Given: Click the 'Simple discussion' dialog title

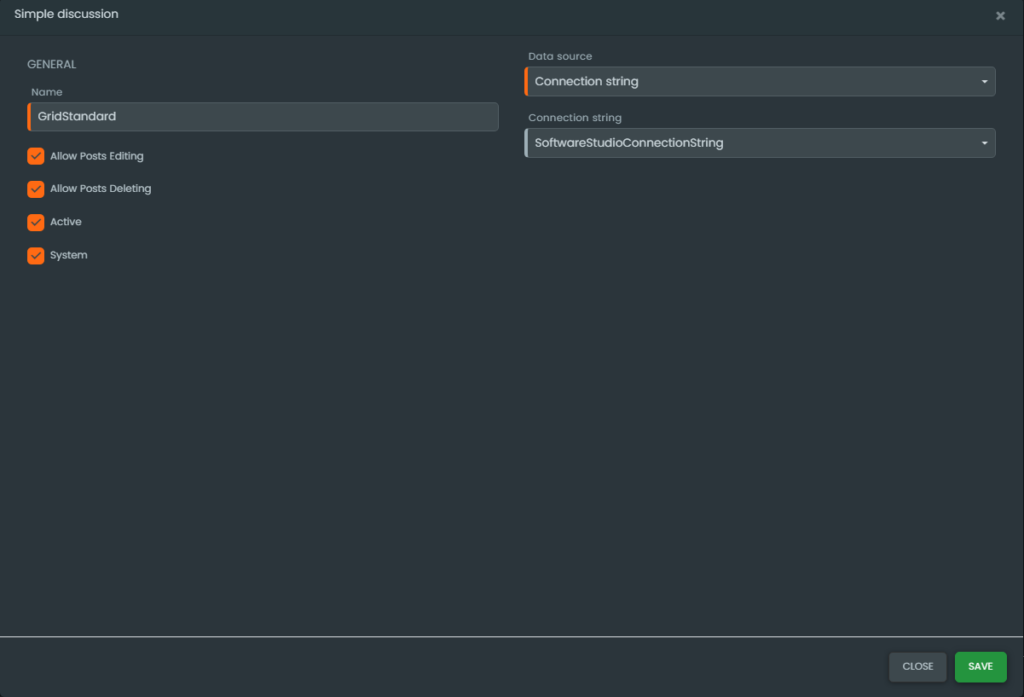Looking at the screenshot, I should point(66,14).
